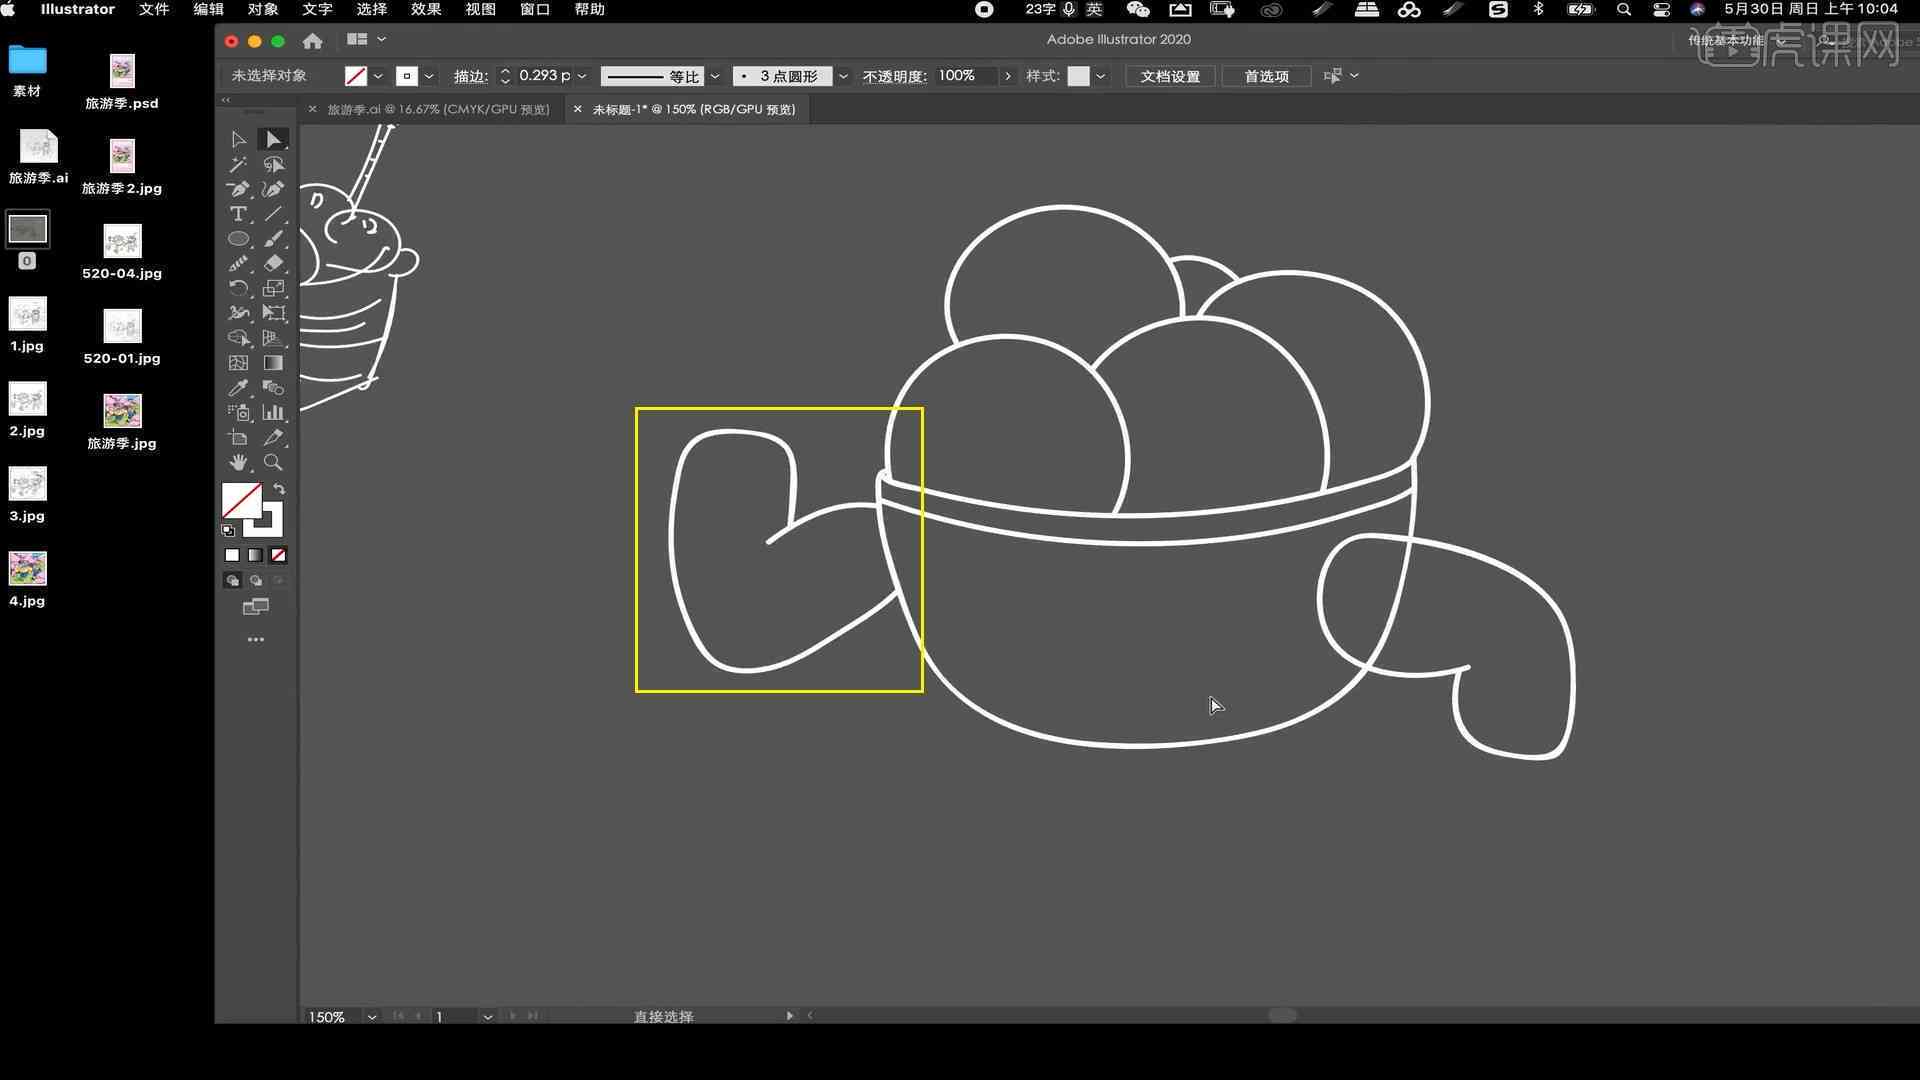
Task: Click the 文档设置 button
Action: pyautogui.click(x=1170, y=76)
